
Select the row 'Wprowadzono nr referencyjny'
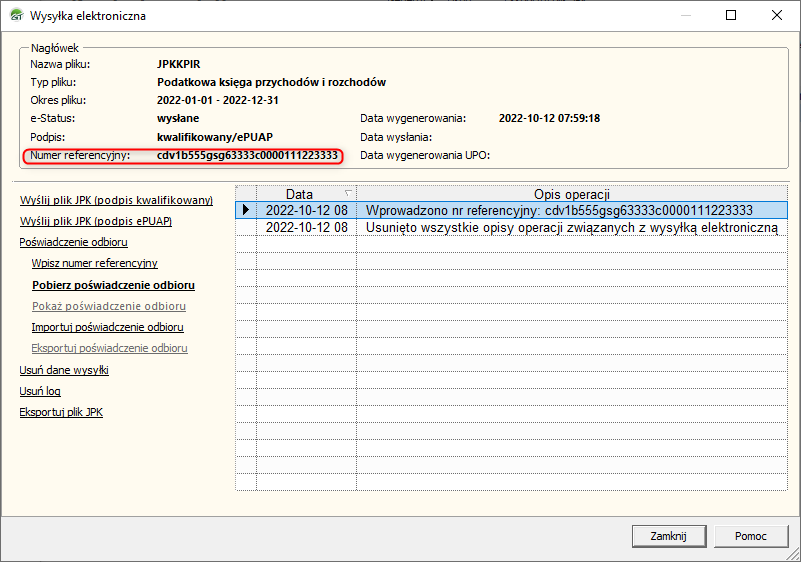pyautogui.click(x=511, y=210)
